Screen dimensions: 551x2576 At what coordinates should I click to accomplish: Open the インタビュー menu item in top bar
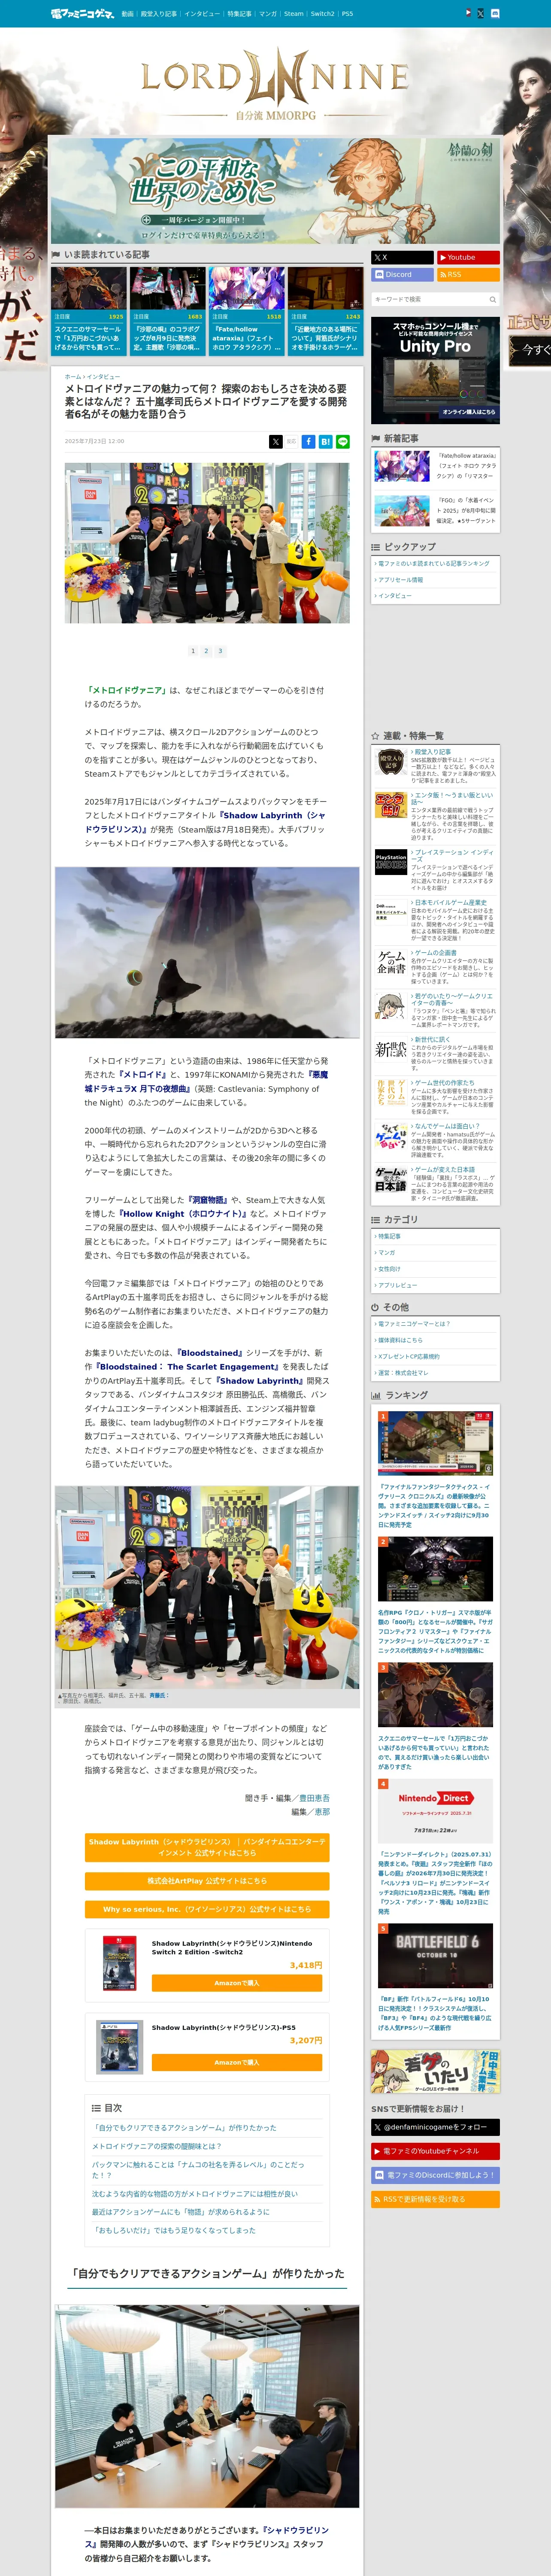202,14
